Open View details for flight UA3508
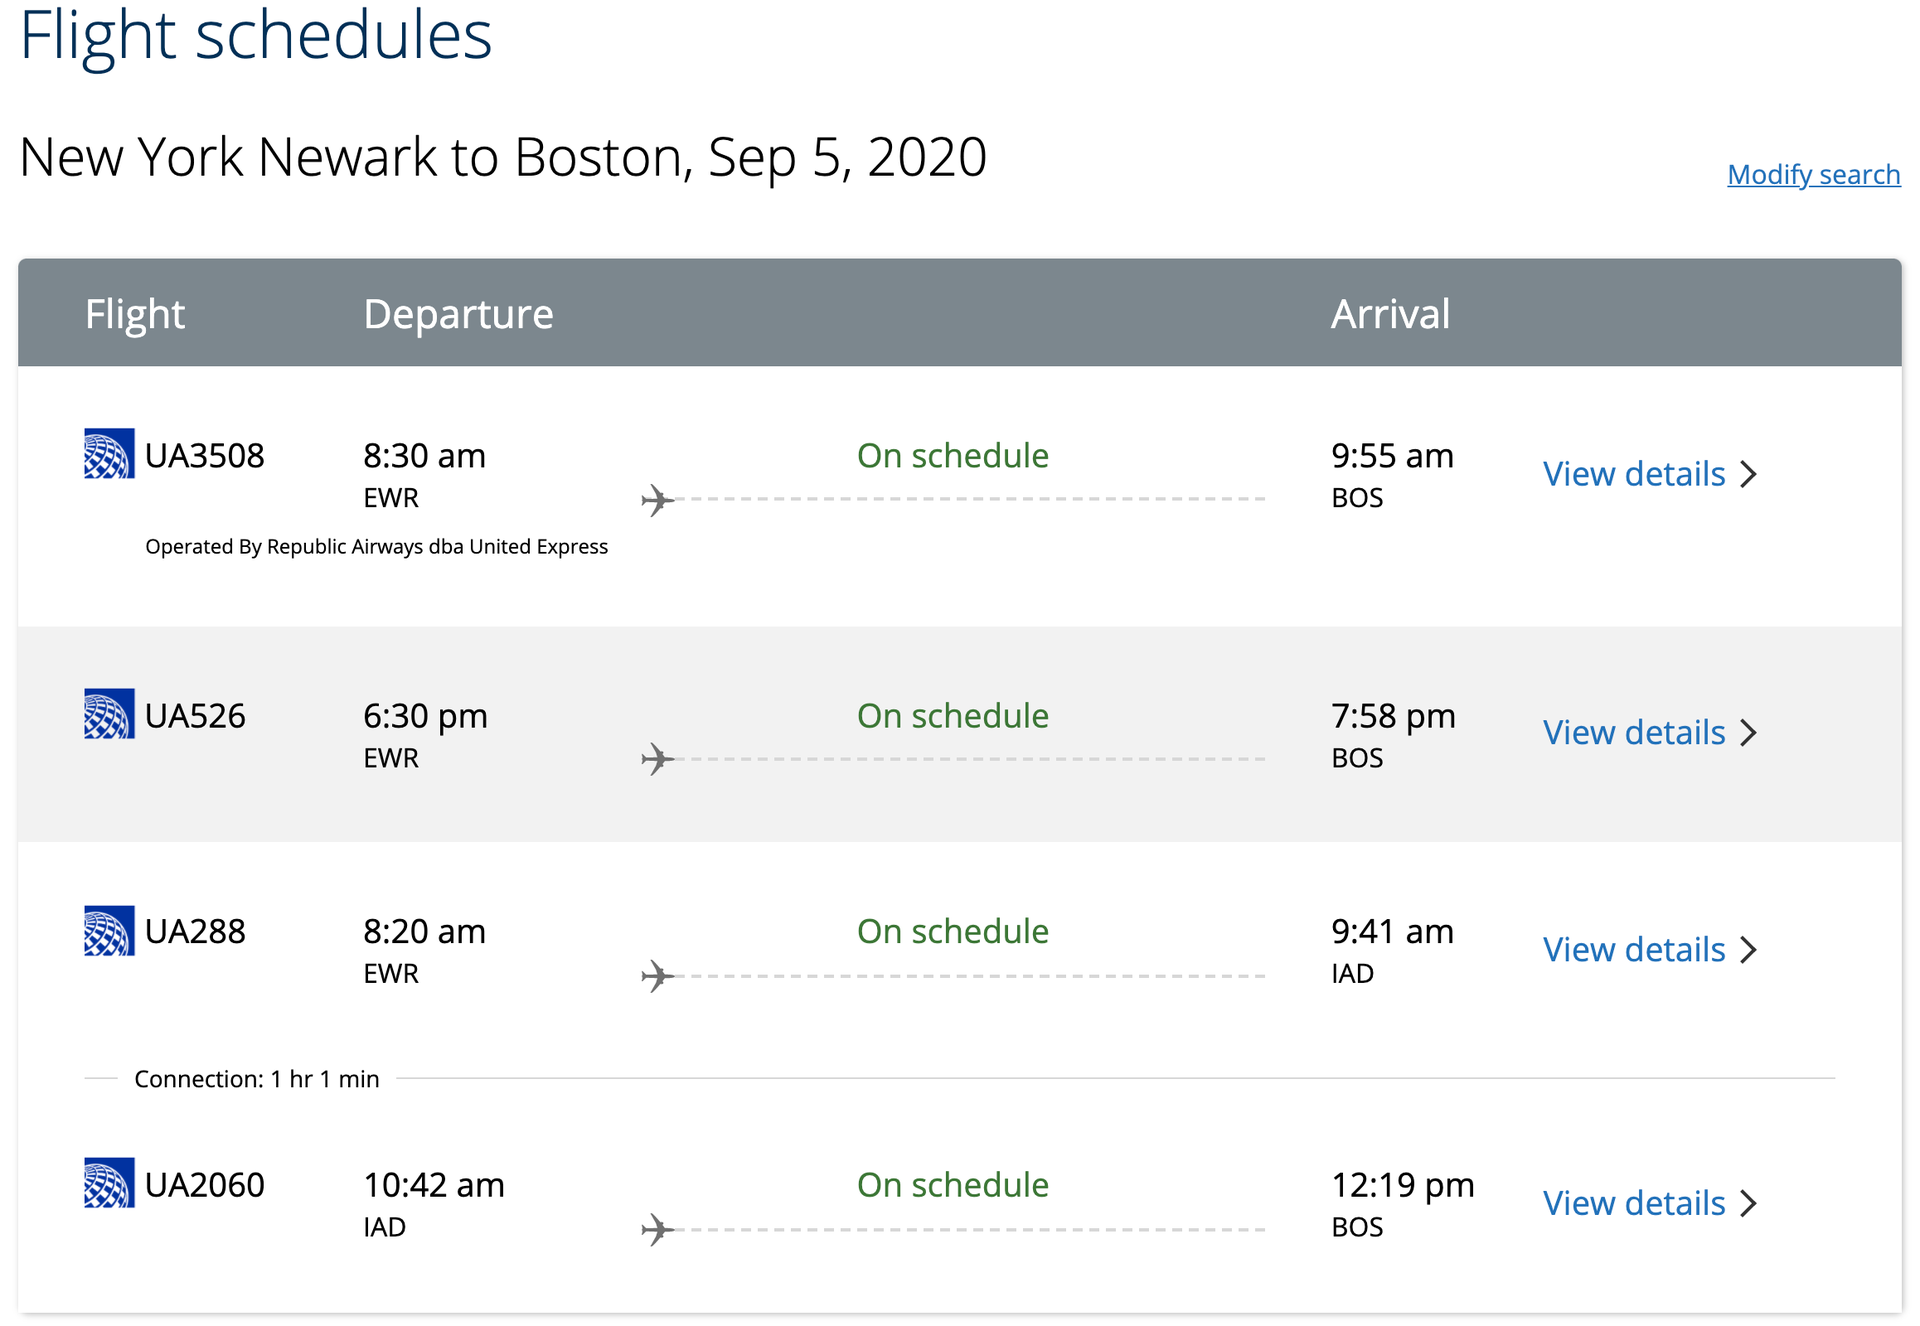 (x=1633, y=474)
